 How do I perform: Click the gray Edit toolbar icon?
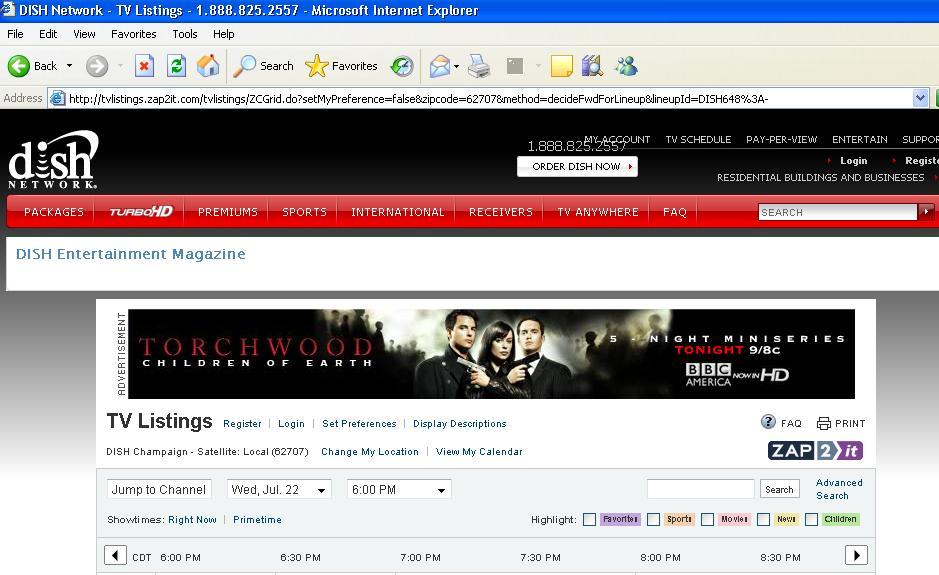click(514, 66)
